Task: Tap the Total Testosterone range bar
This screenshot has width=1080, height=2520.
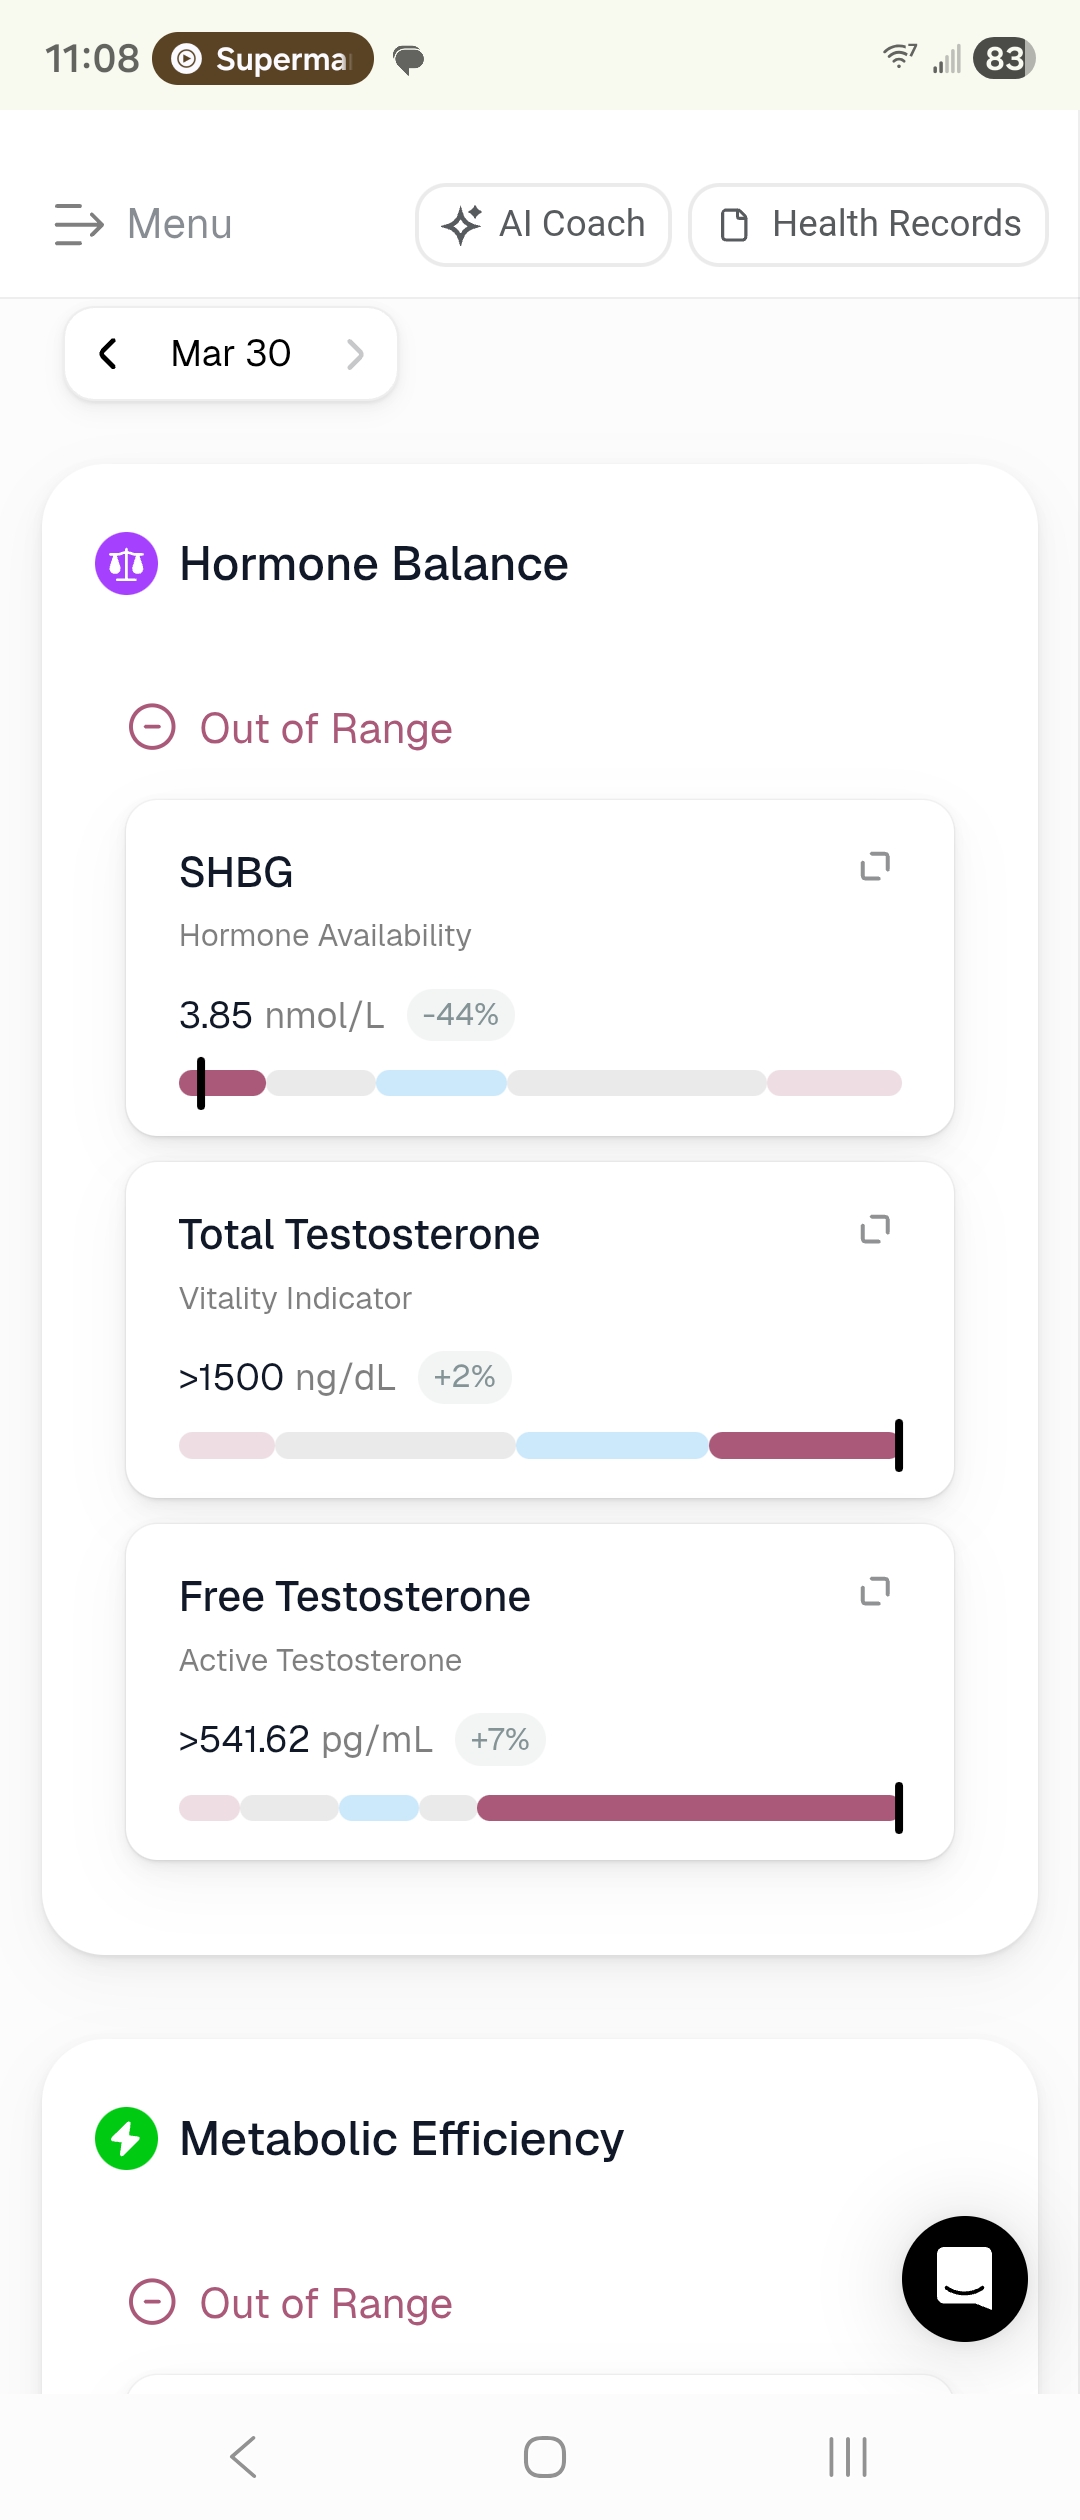Action: 540,1445
